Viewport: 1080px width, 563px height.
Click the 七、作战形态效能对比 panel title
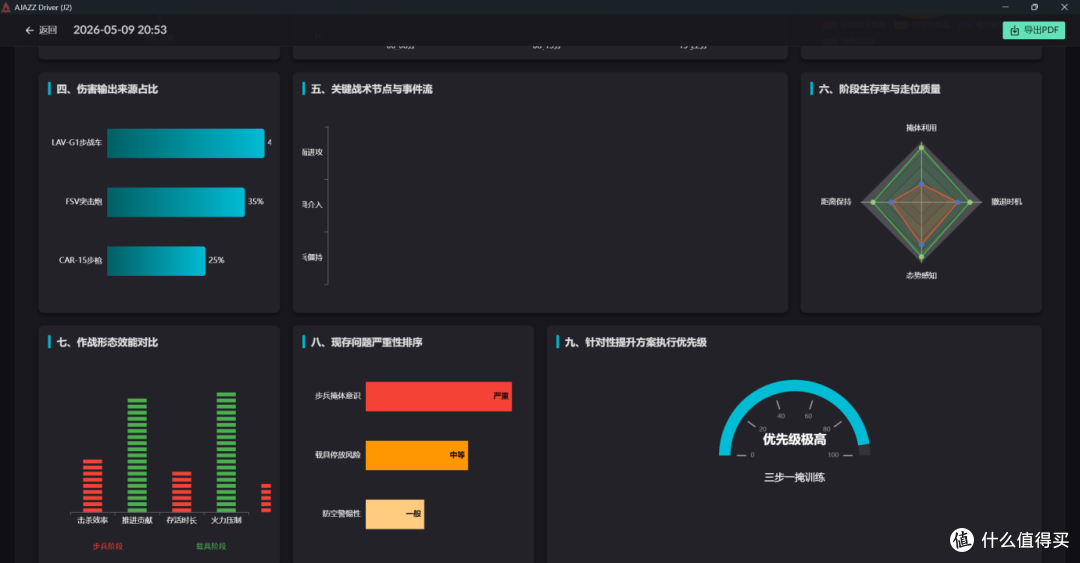[x=107, y=342]
